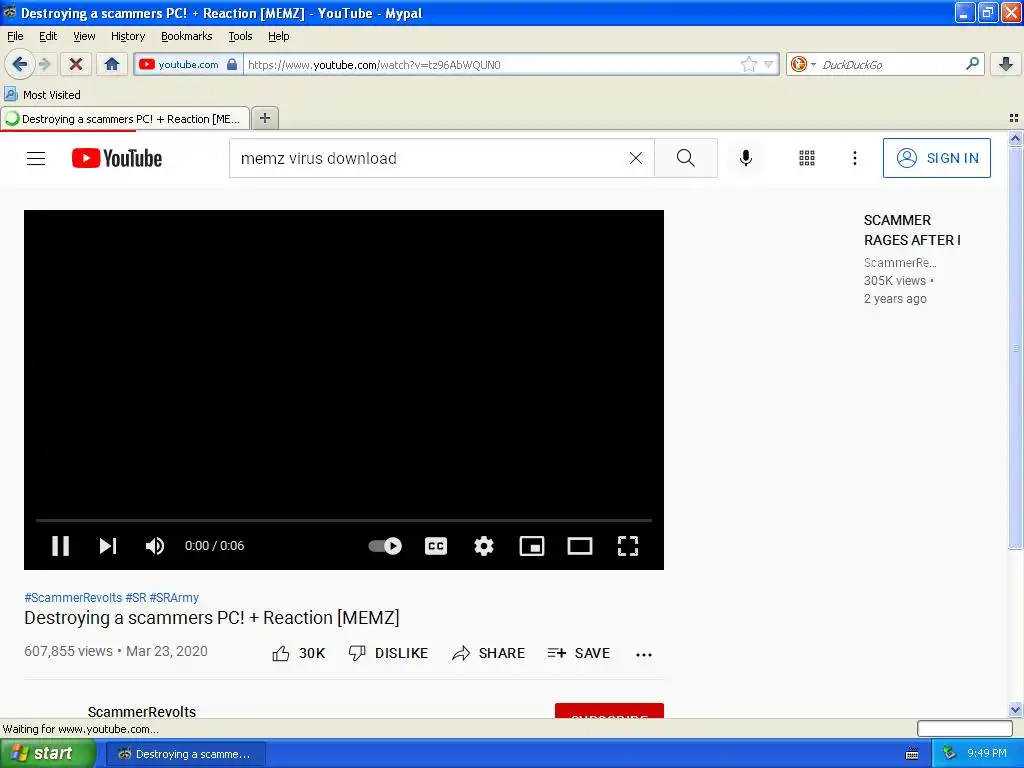Click the search bar magnifier icon
Viewport: 1024px width, 768px height.
(x=972, y=64)
